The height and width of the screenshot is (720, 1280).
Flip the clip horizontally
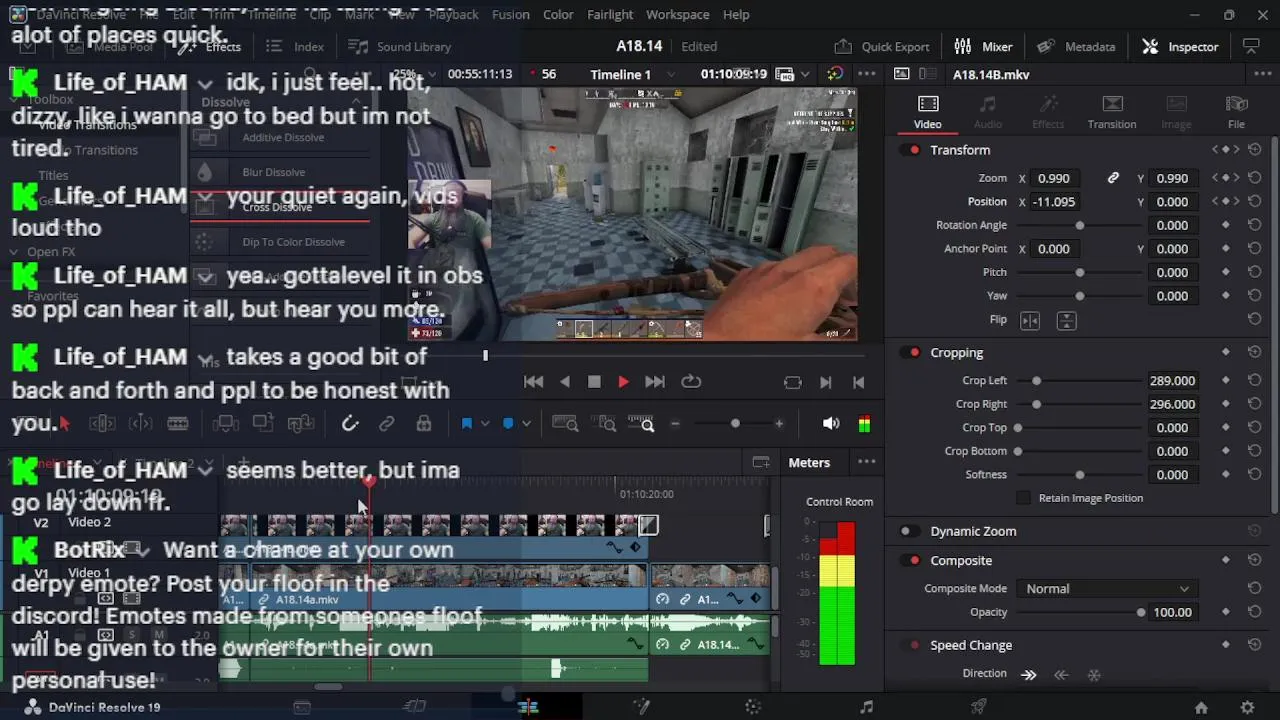click(x=1030, y=320)
